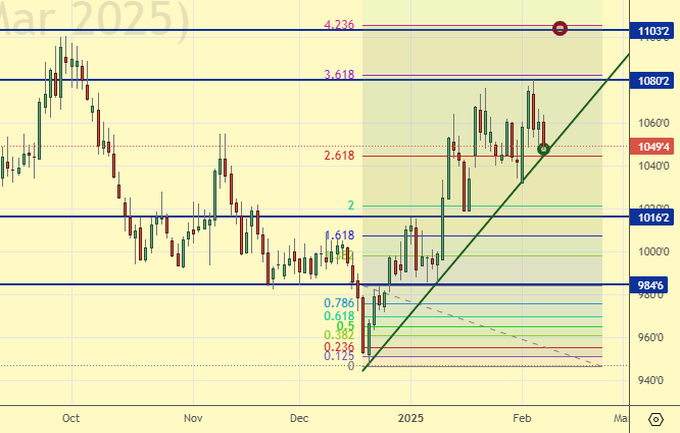Click the green circle marker on trendline
This screenshot has height=433, width=680.
click(x=544, y=149)
